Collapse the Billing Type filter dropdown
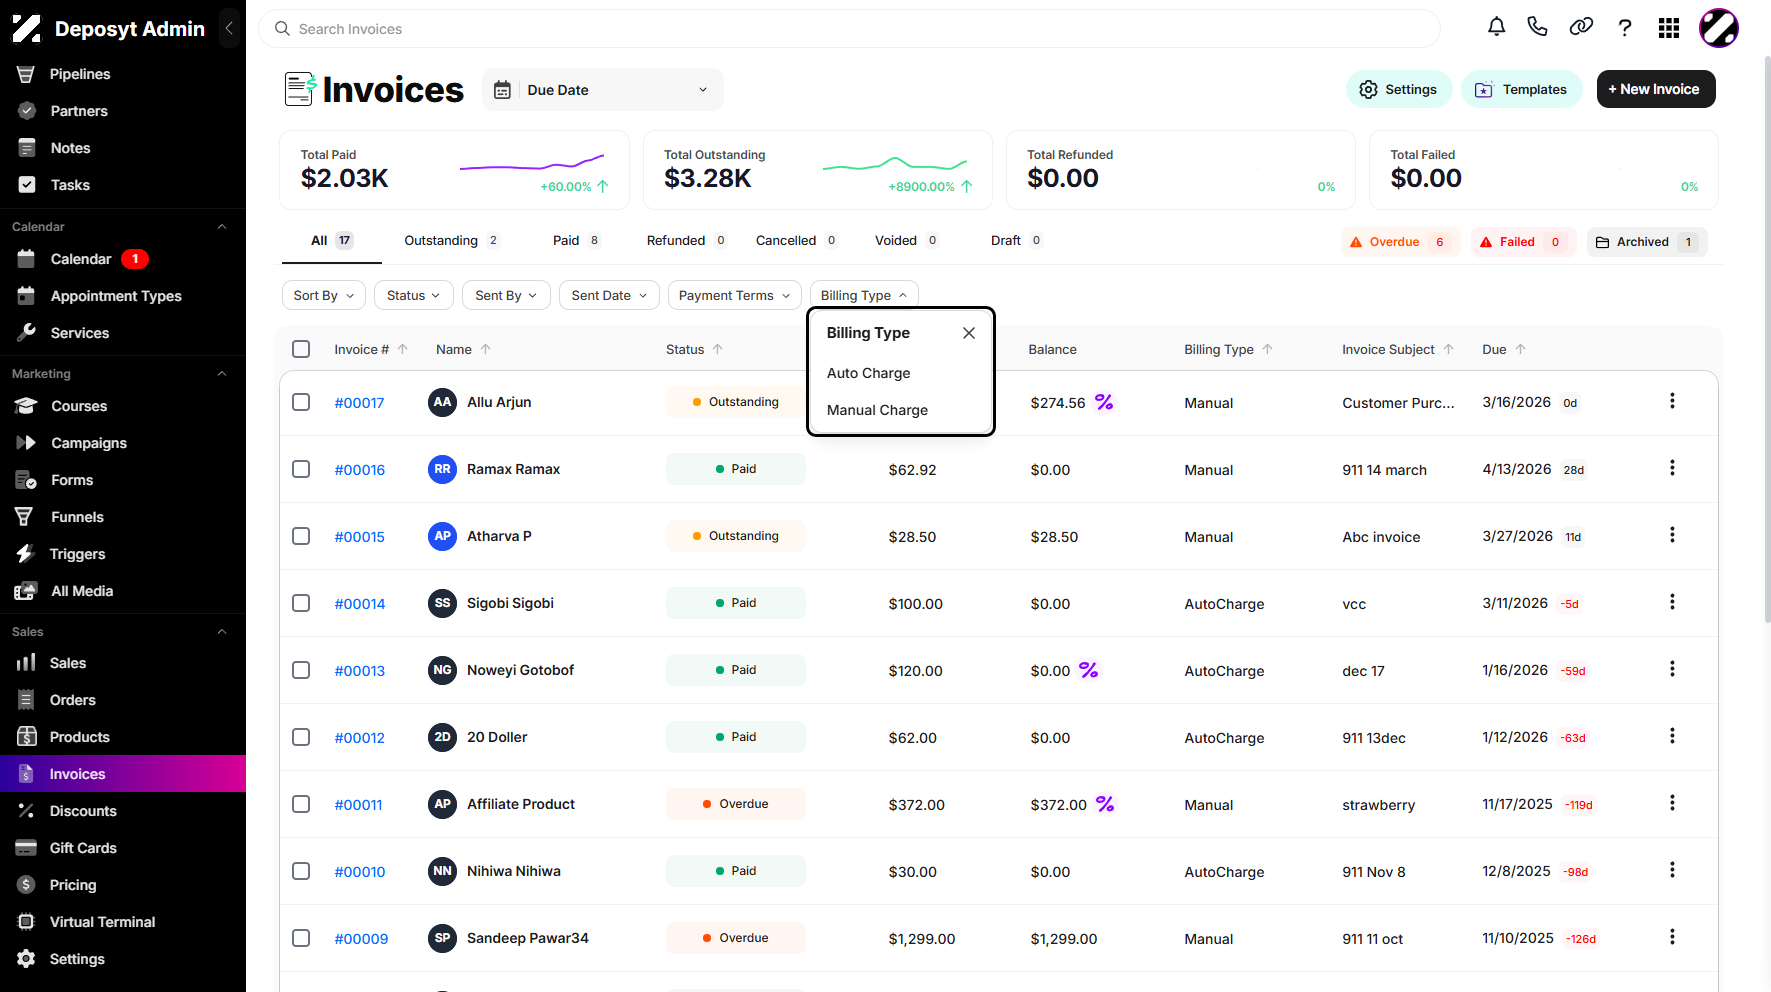 click(x=864, y=295)
